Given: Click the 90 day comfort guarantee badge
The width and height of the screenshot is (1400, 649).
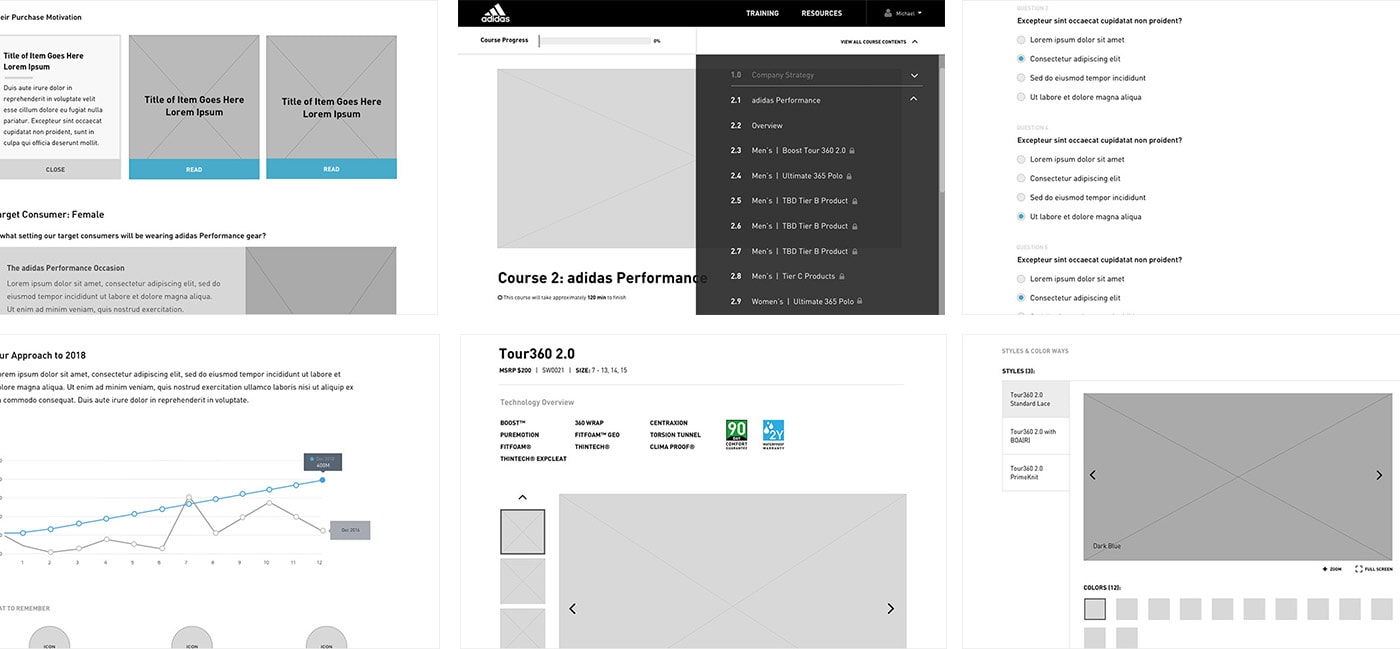Looking at the screenshot, I should click(737, 434).
